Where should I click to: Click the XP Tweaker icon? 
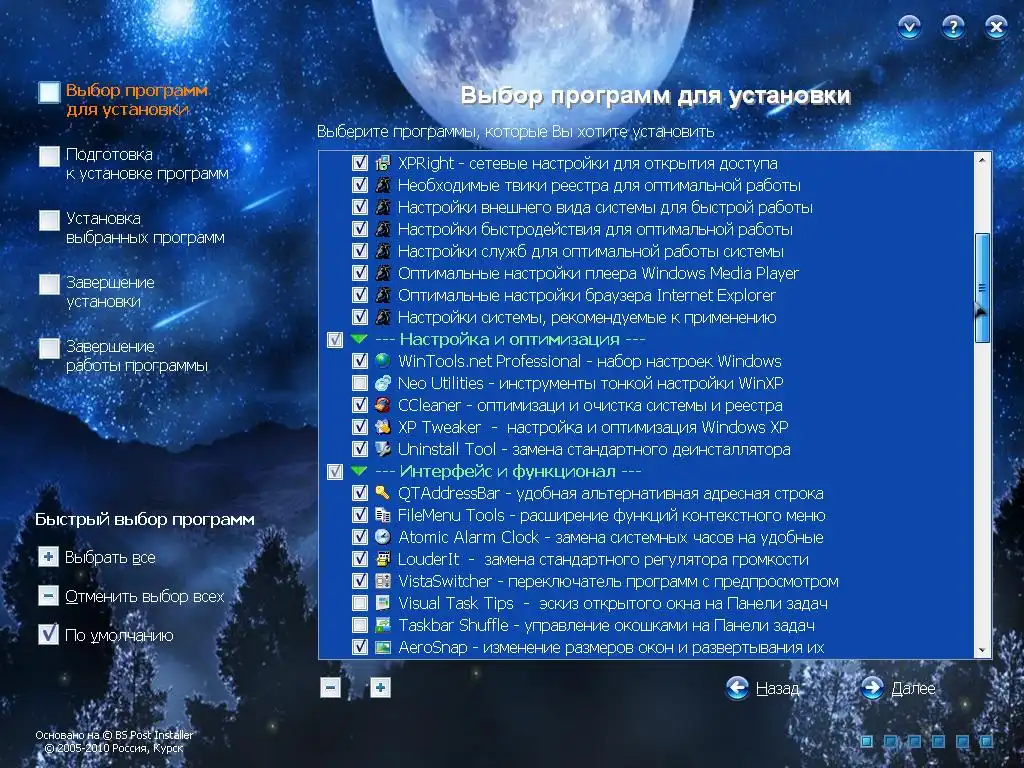pos(383,427)
